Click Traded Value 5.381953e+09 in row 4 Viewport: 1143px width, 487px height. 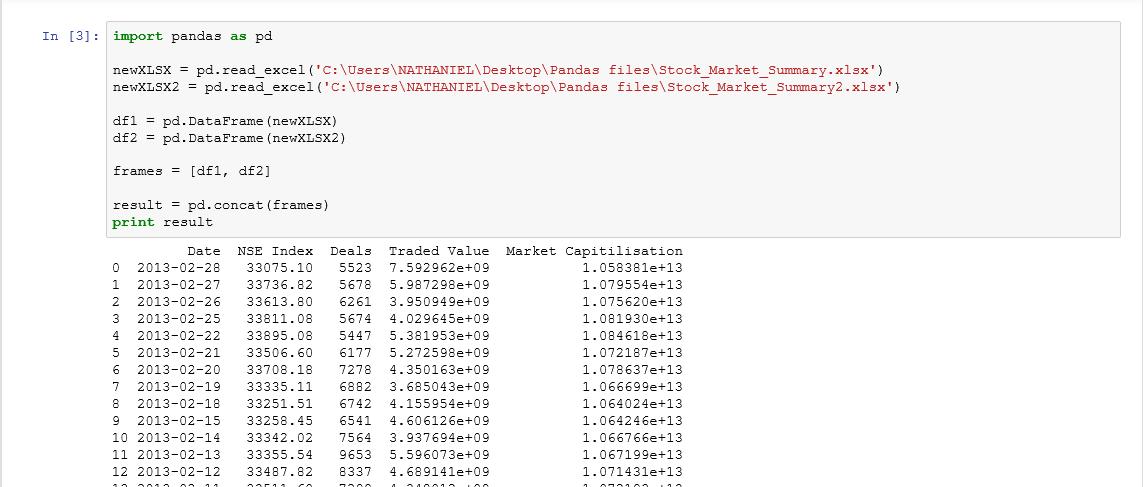point(439,335)
